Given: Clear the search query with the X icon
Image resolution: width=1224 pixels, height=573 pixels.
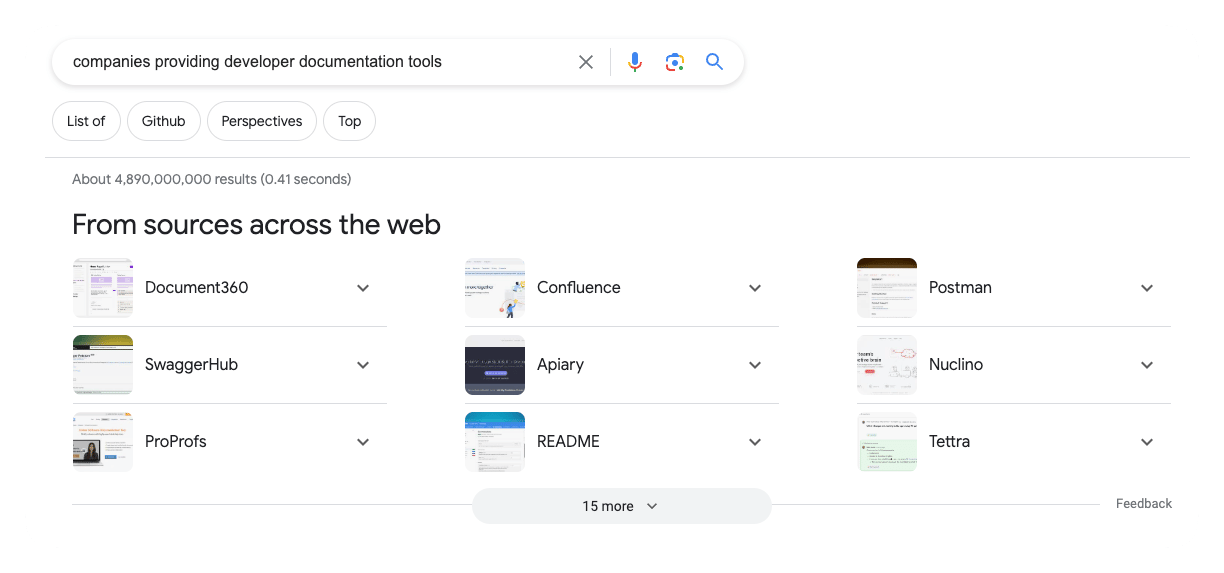Looking at the screenshot, I should point(586,62).
